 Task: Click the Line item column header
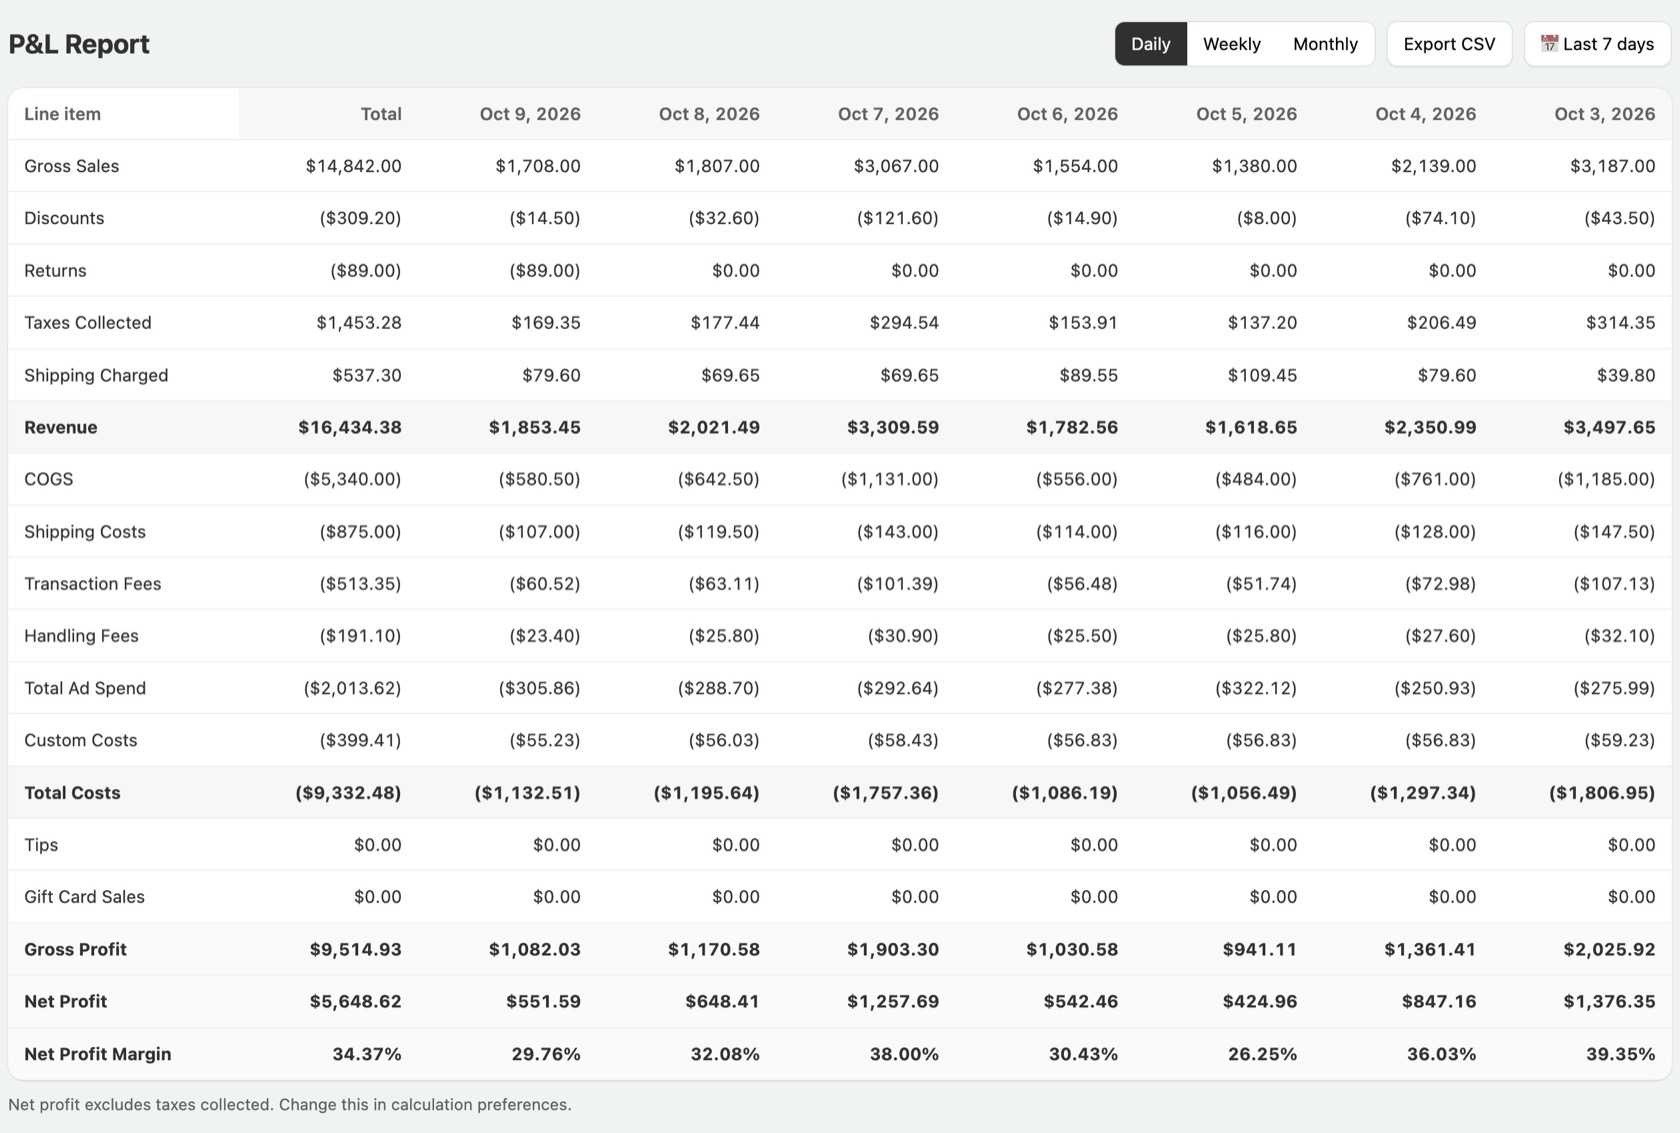(62, 114)
